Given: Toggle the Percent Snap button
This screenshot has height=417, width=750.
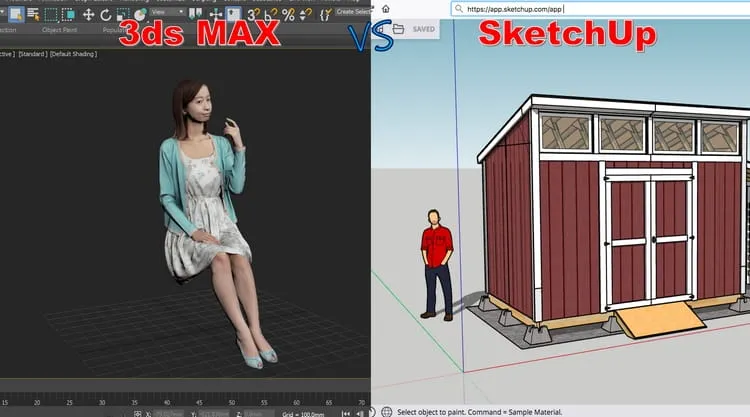Looking at the screenshot, I should click(288, 15).
